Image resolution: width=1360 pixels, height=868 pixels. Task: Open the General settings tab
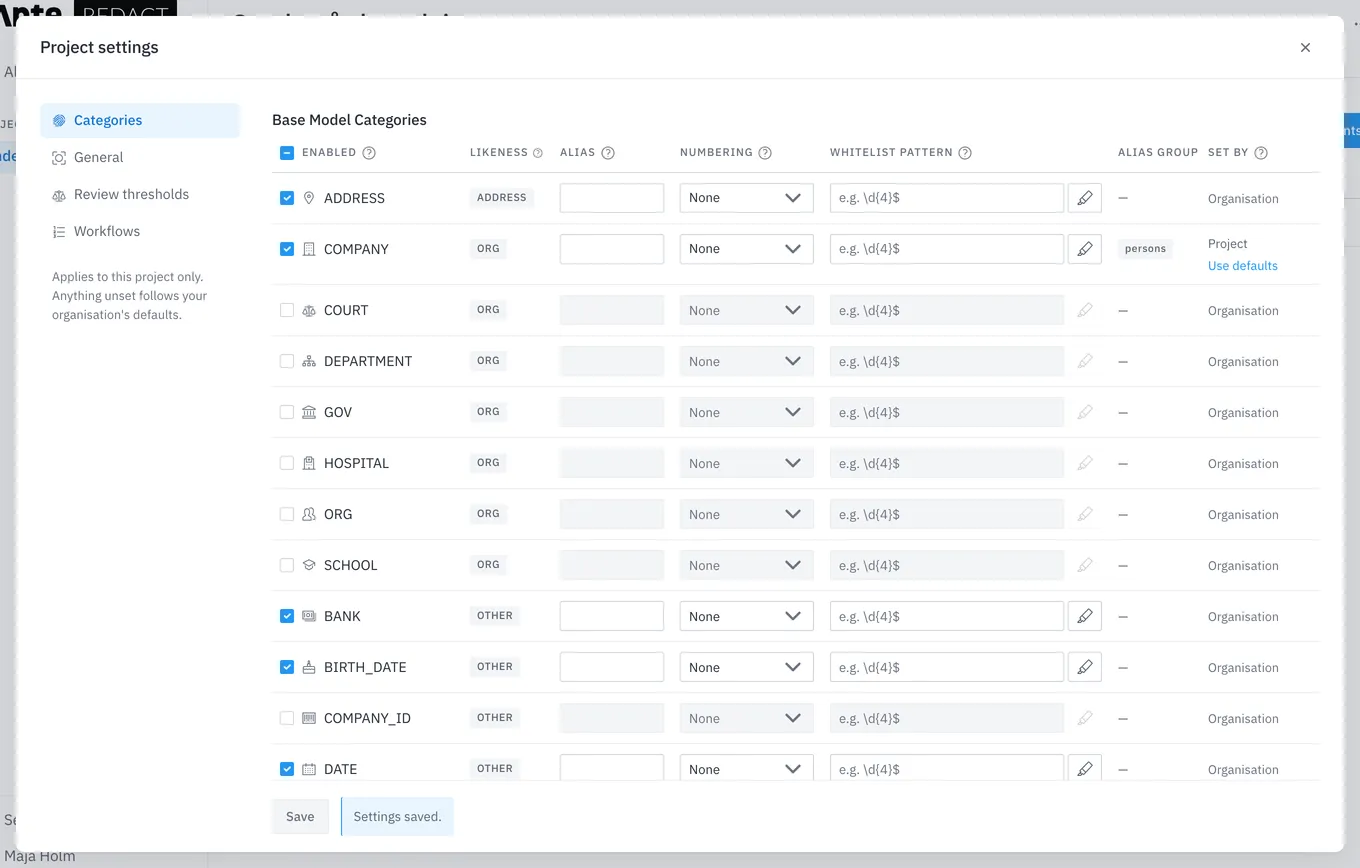point(140,157)
